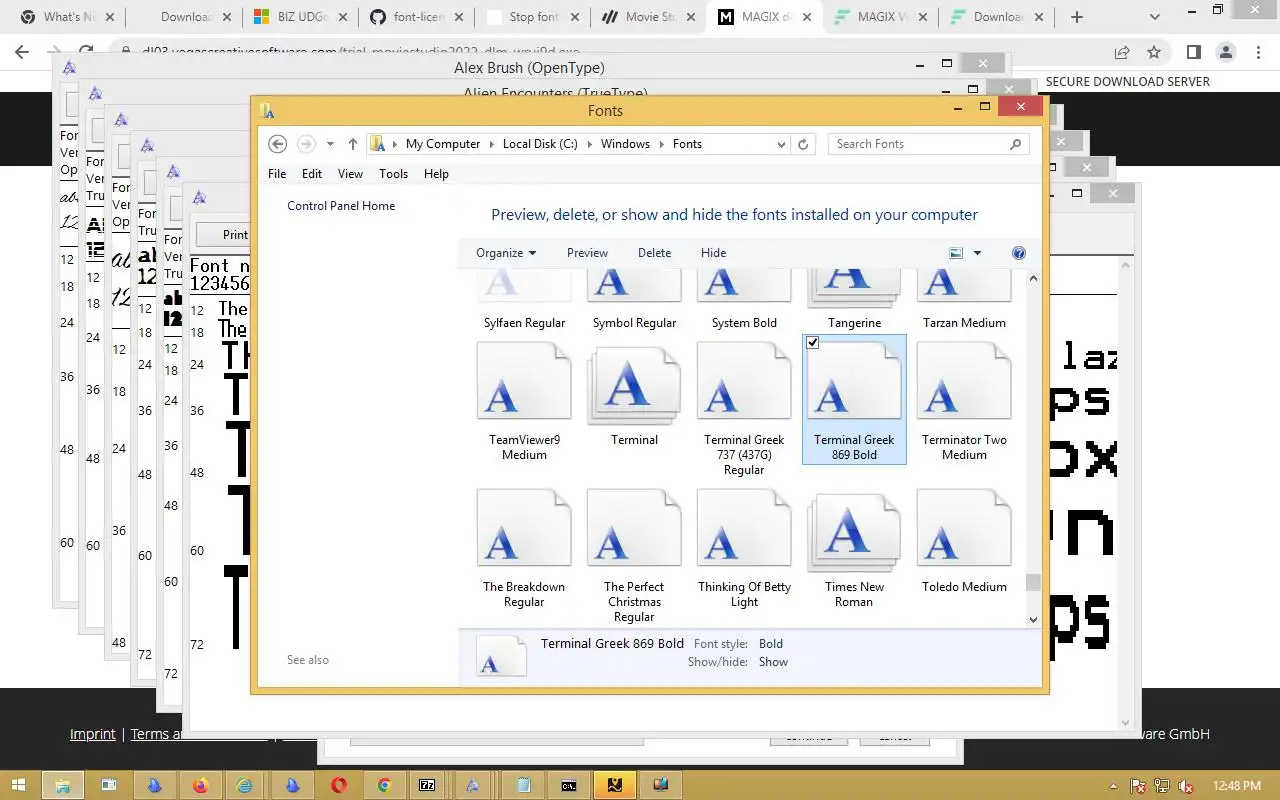Click the Fonts list scrollbar up arrow

[x=1034, y=279]
